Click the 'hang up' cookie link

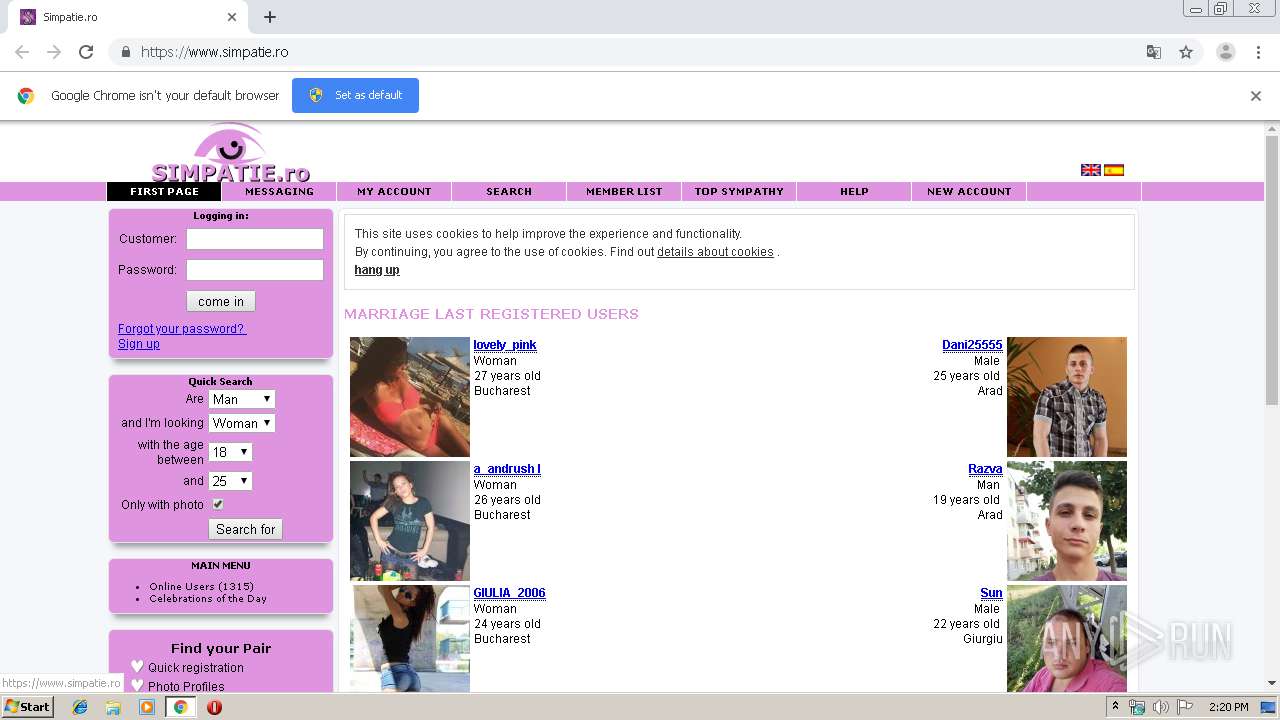pos(377,270)
